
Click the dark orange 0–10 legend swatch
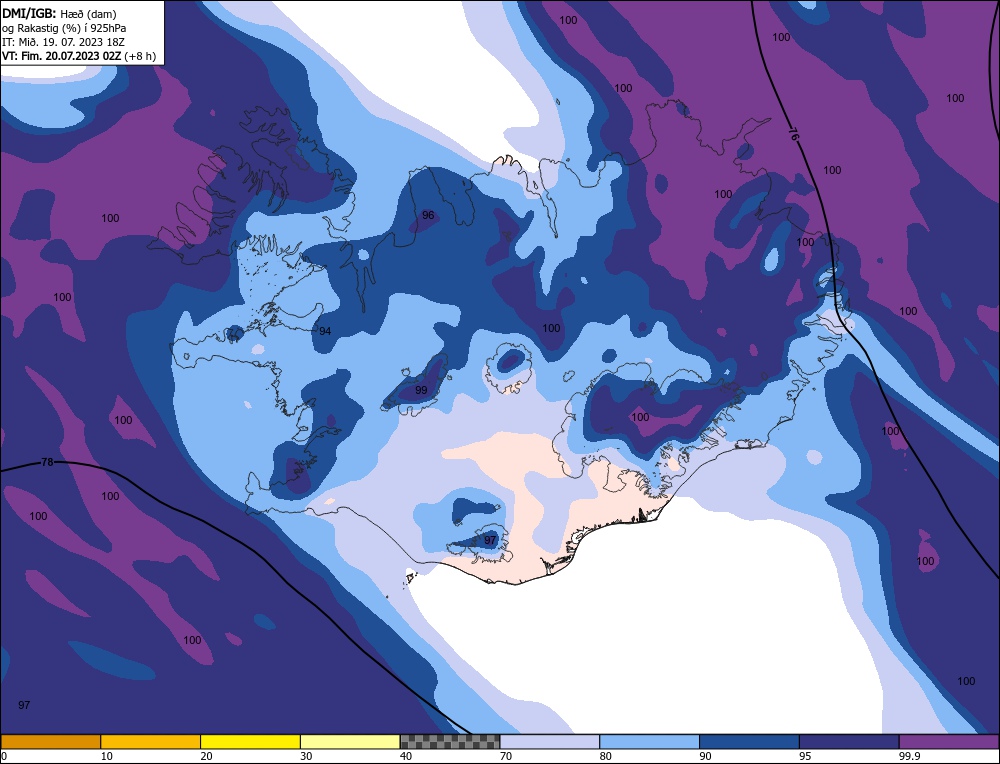[x=51, y=742]
